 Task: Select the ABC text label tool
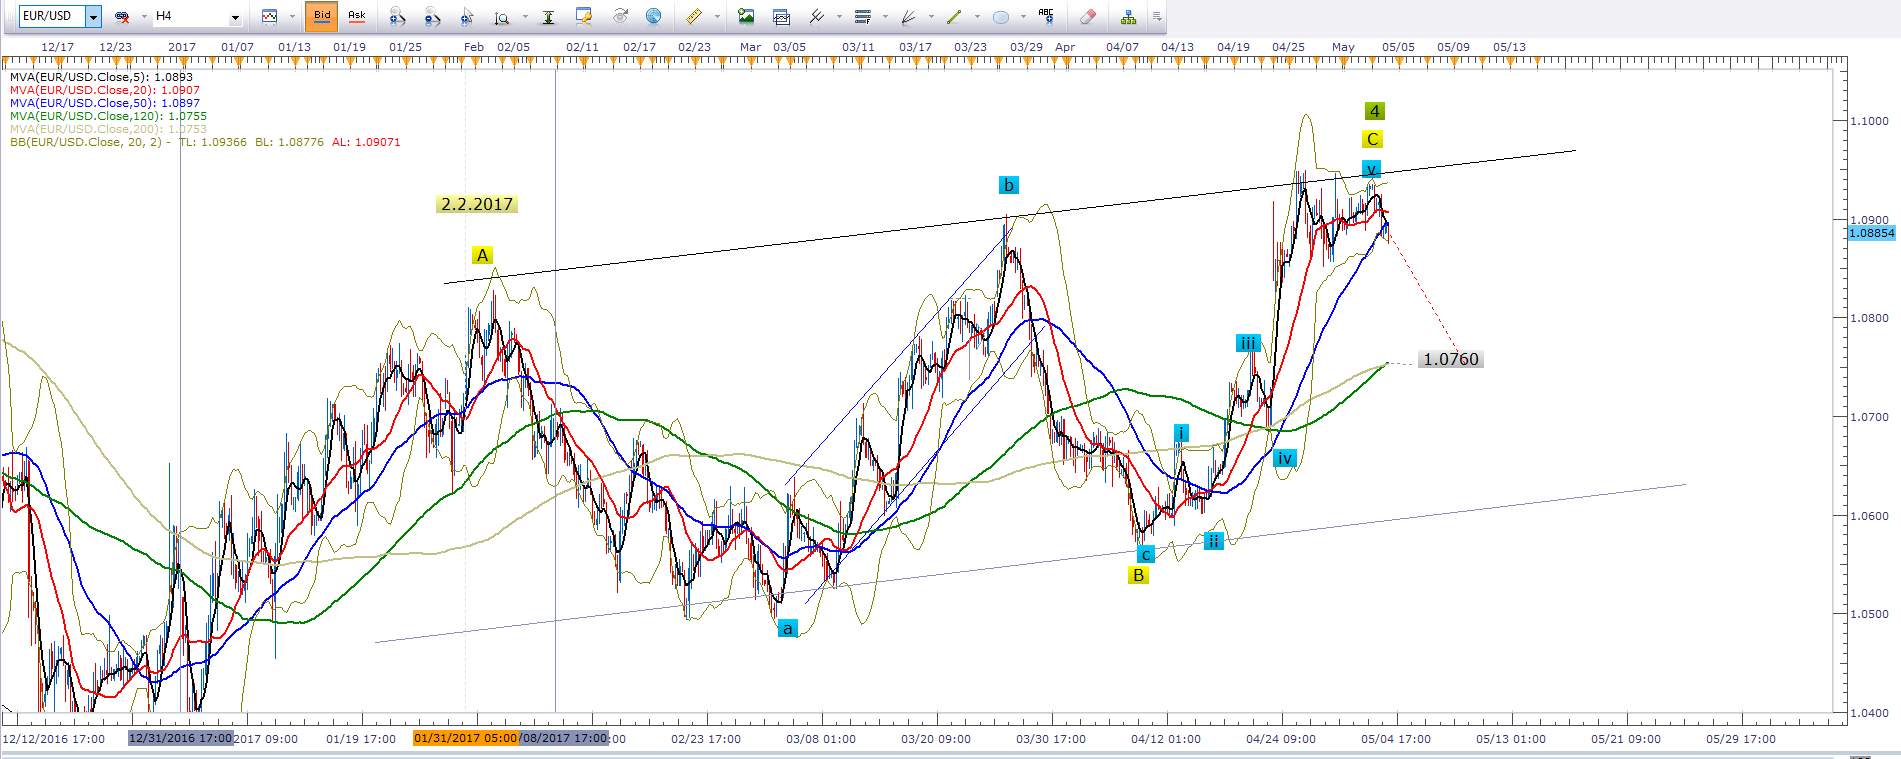pos(1046,15)
